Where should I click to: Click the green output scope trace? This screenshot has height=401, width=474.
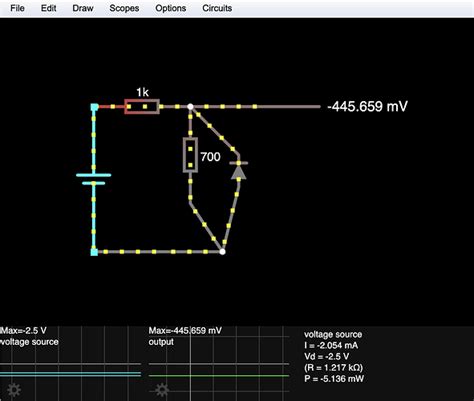click(219, 376)
